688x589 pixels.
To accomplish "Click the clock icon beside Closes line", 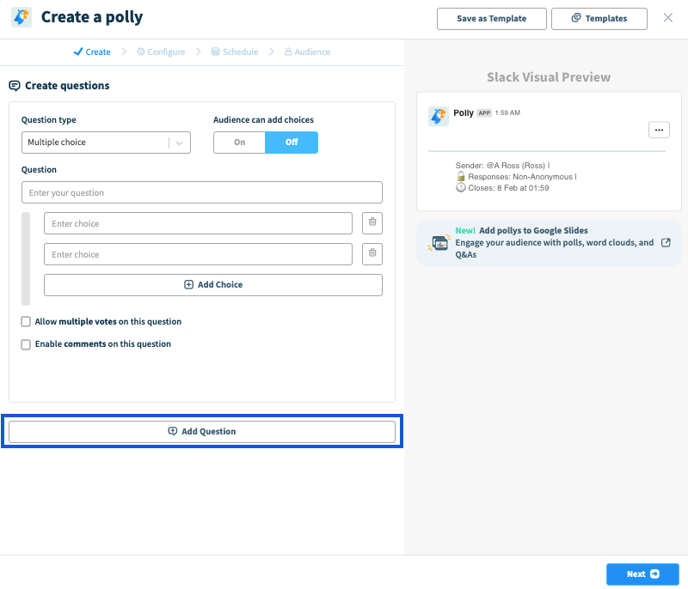I will coord(460,188).
